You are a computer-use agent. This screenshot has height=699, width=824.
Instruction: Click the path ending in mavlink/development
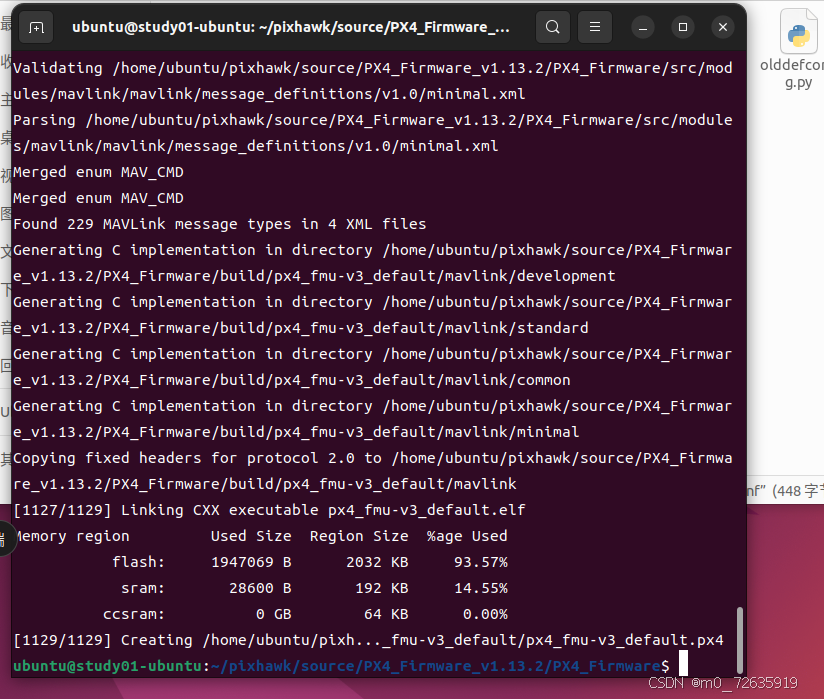[x=314, y=276]
